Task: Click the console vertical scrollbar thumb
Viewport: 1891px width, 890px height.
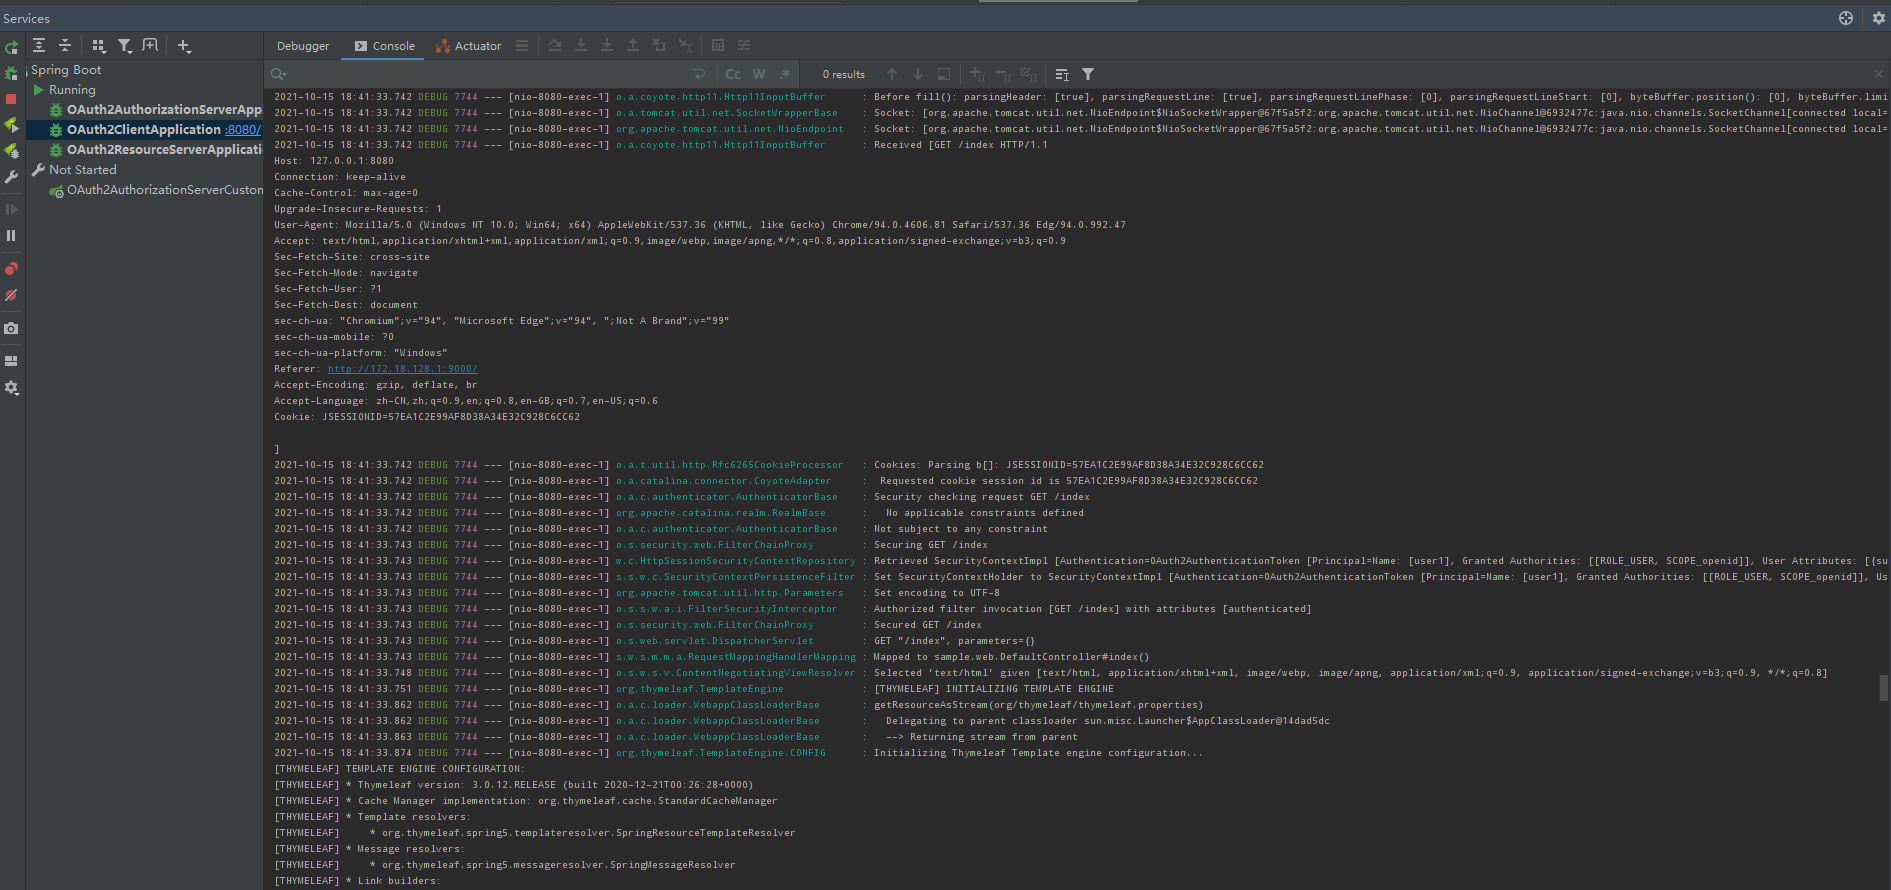Action: point(1883,687)
